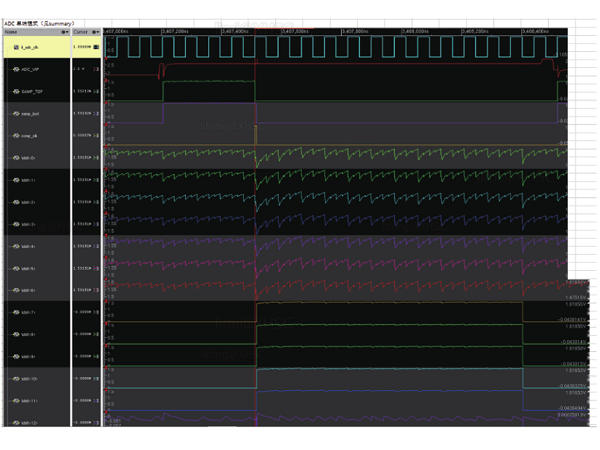Viewport: 600px width, 450px height.
Task: Select the highlighted clock signal row at top
Action: [36, 47]
